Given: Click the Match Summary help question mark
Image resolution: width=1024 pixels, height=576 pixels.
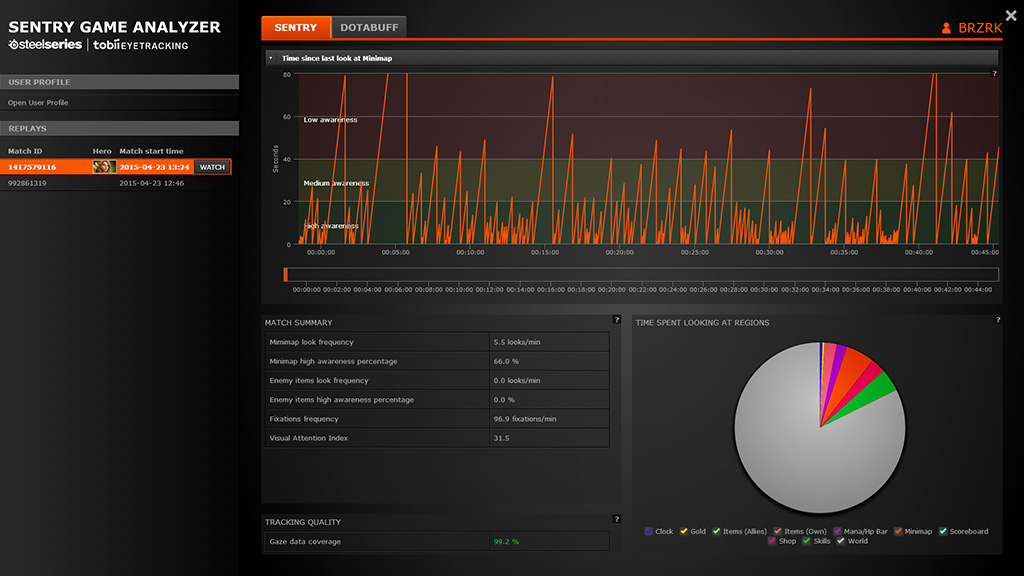Looking at the screenshot, I should point(616,320).
